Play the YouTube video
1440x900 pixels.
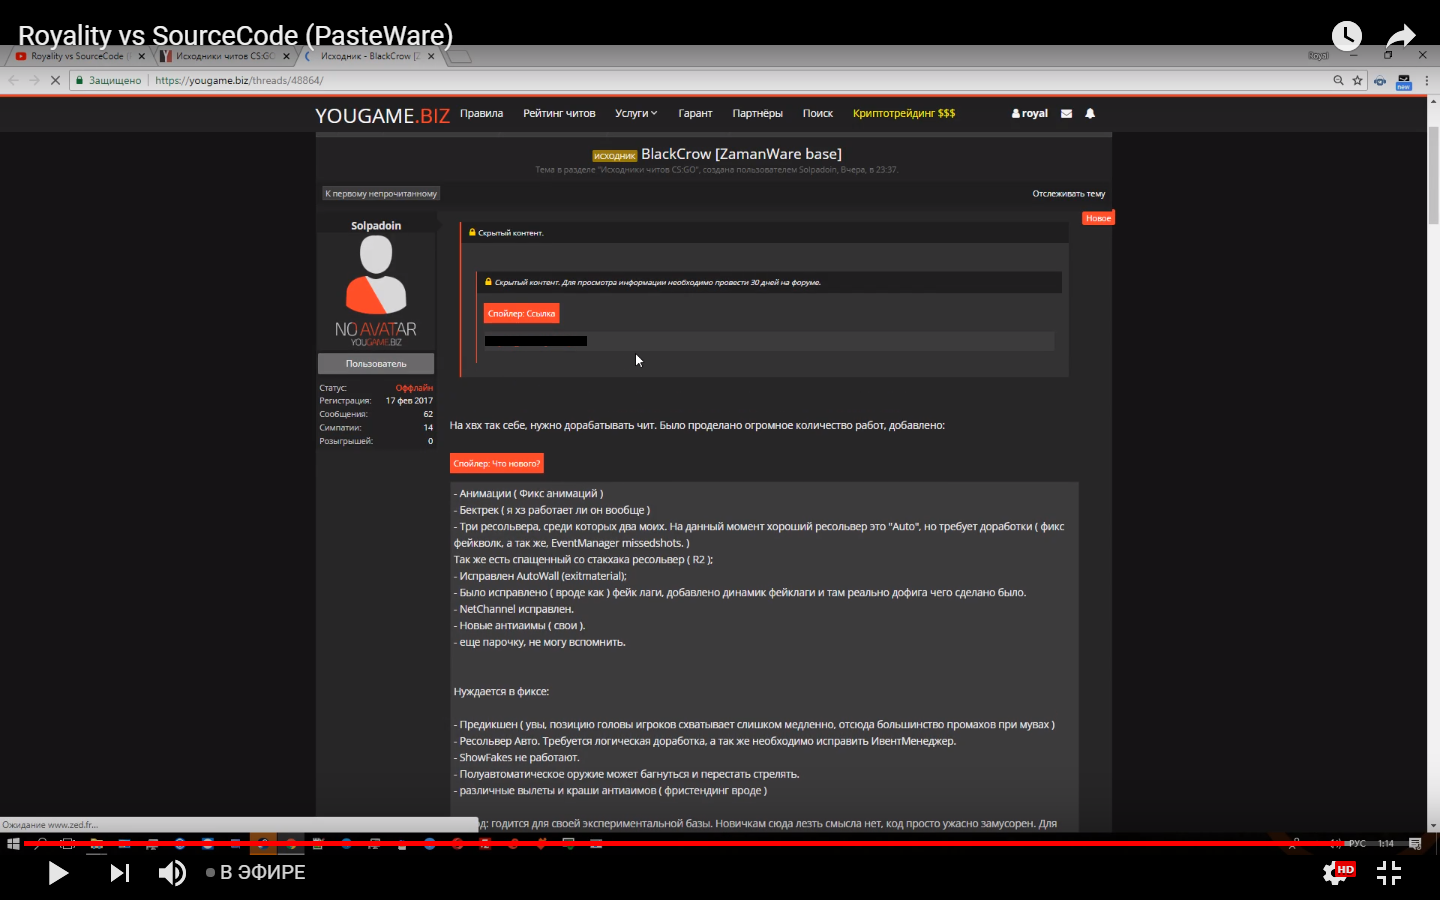pos(58,873)
